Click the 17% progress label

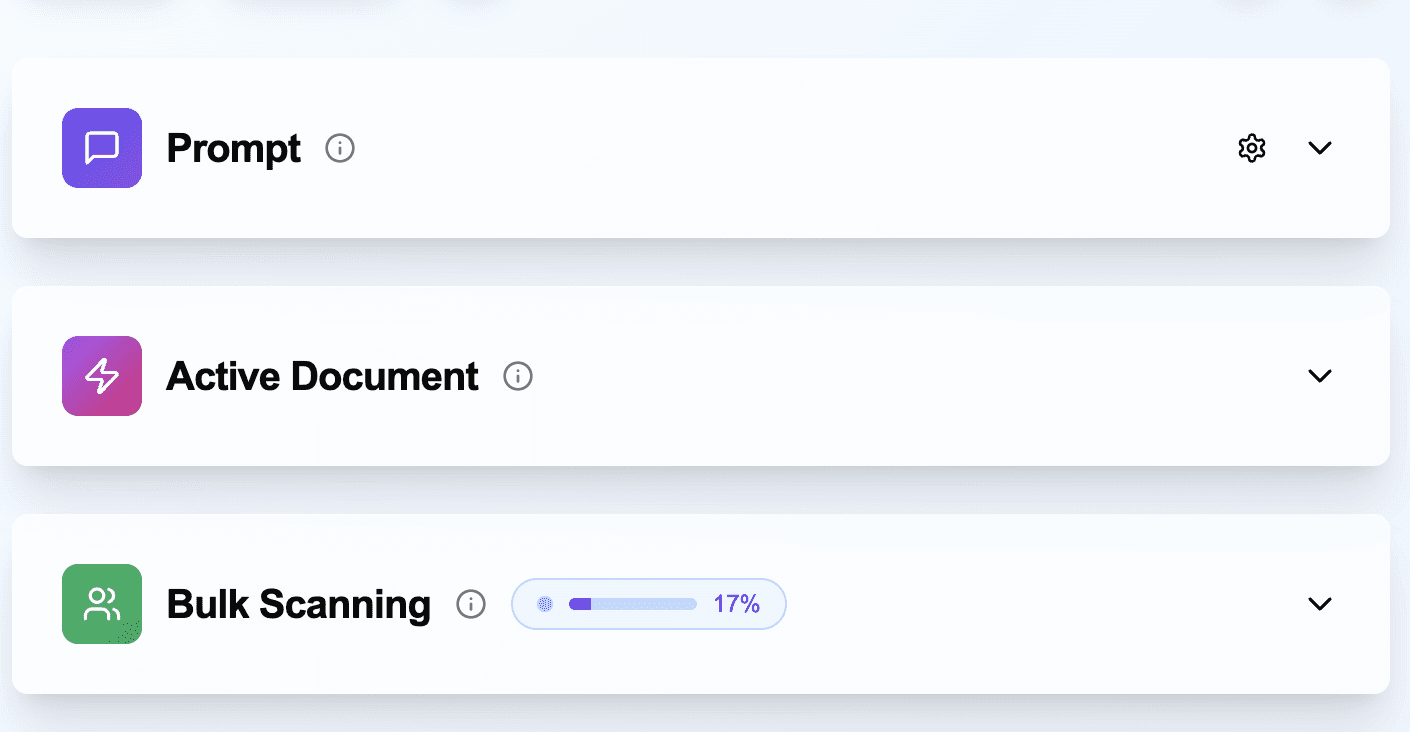click(737, 604)
